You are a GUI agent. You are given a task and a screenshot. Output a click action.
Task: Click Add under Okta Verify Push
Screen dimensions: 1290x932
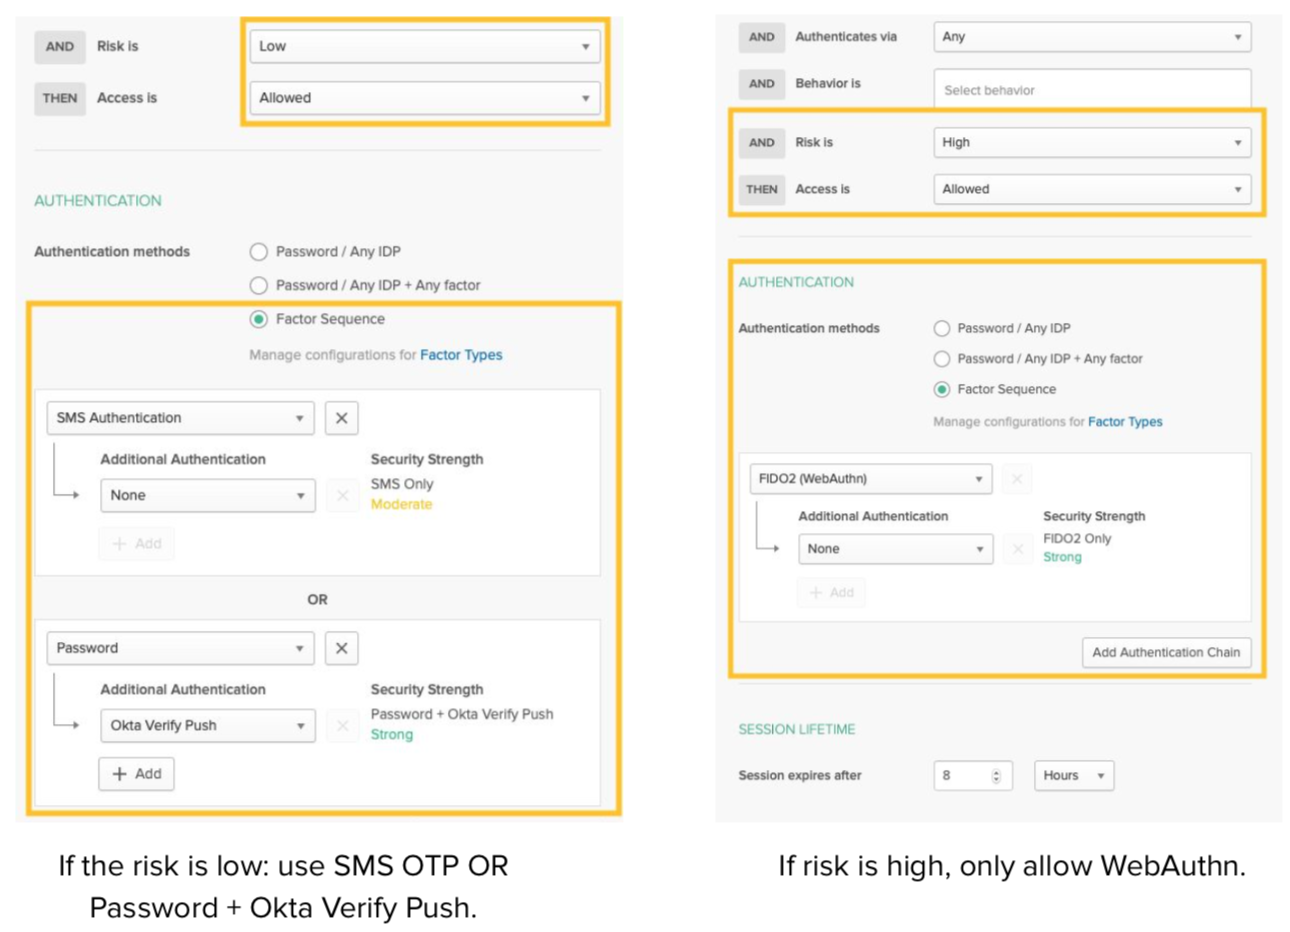[x=136, y=773]
